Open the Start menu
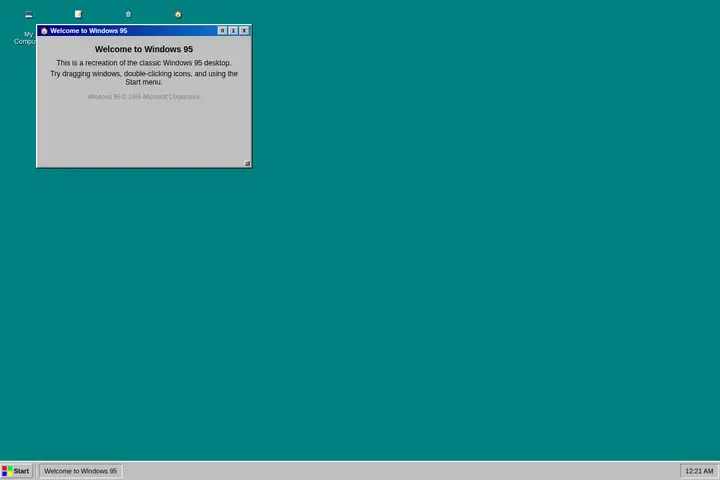 pyautogui.click(x=17, y=471)
